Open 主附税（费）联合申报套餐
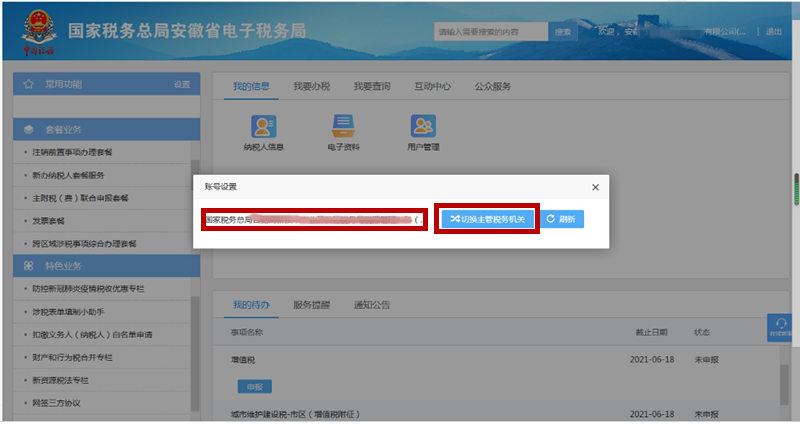 (80, 198)
